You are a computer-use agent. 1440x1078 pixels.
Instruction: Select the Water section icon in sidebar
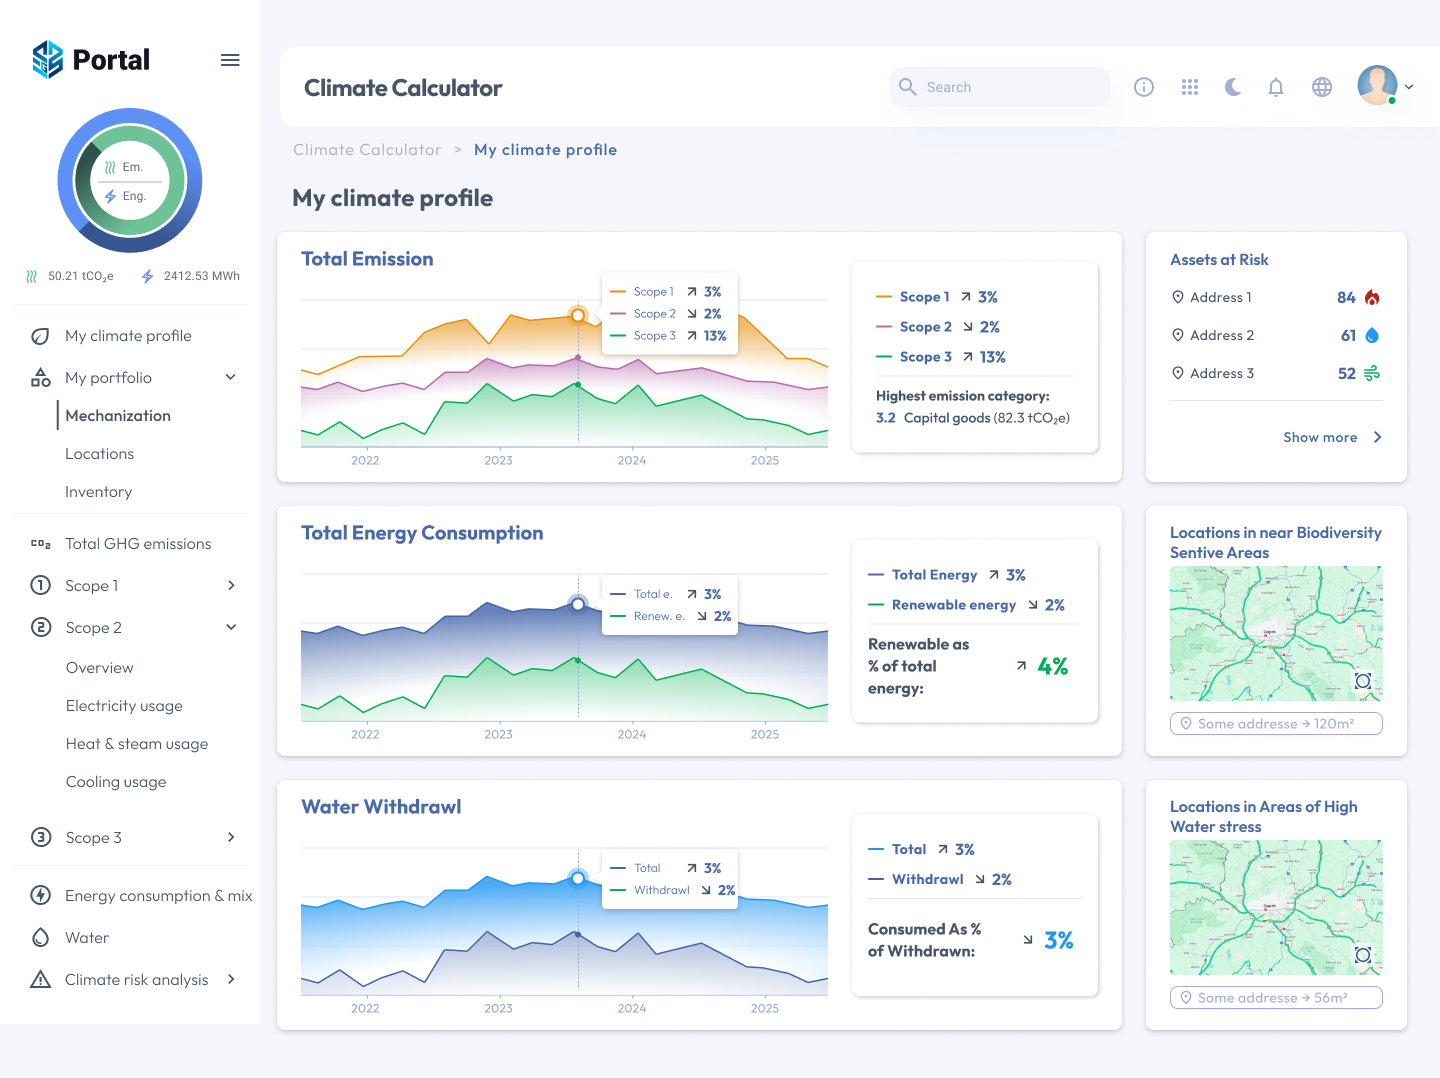coord(40,937)
